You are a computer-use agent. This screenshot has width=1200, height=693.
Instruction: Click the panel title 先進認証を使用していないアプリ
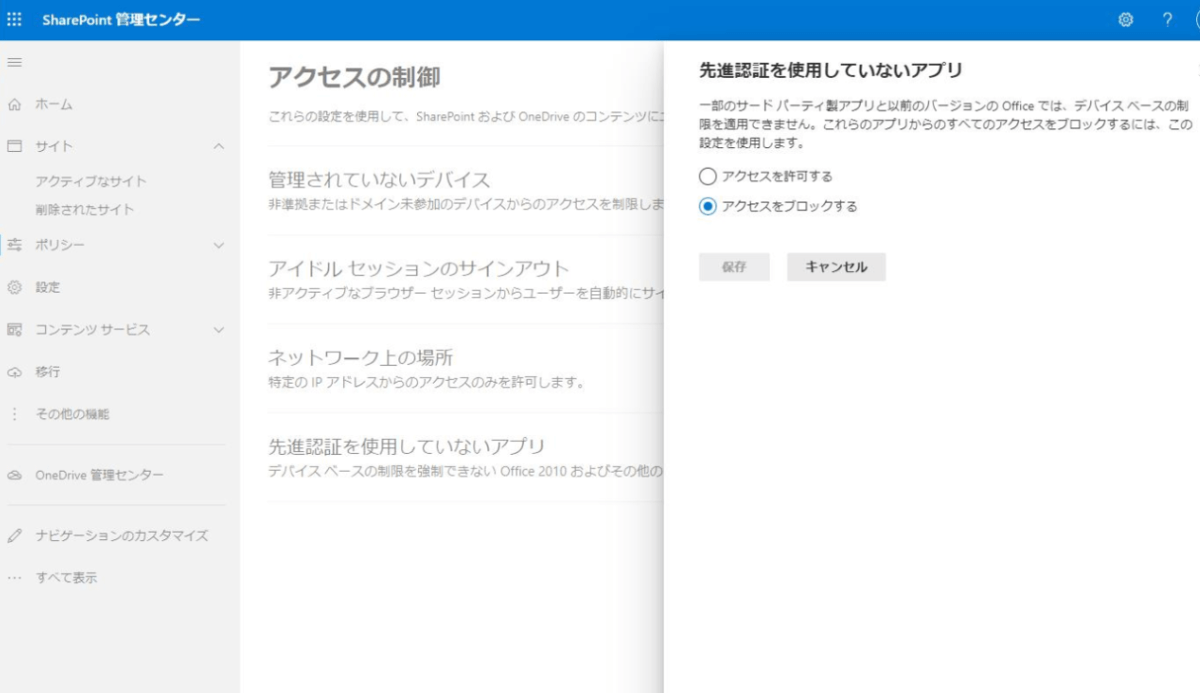click(x=830, y=70)
